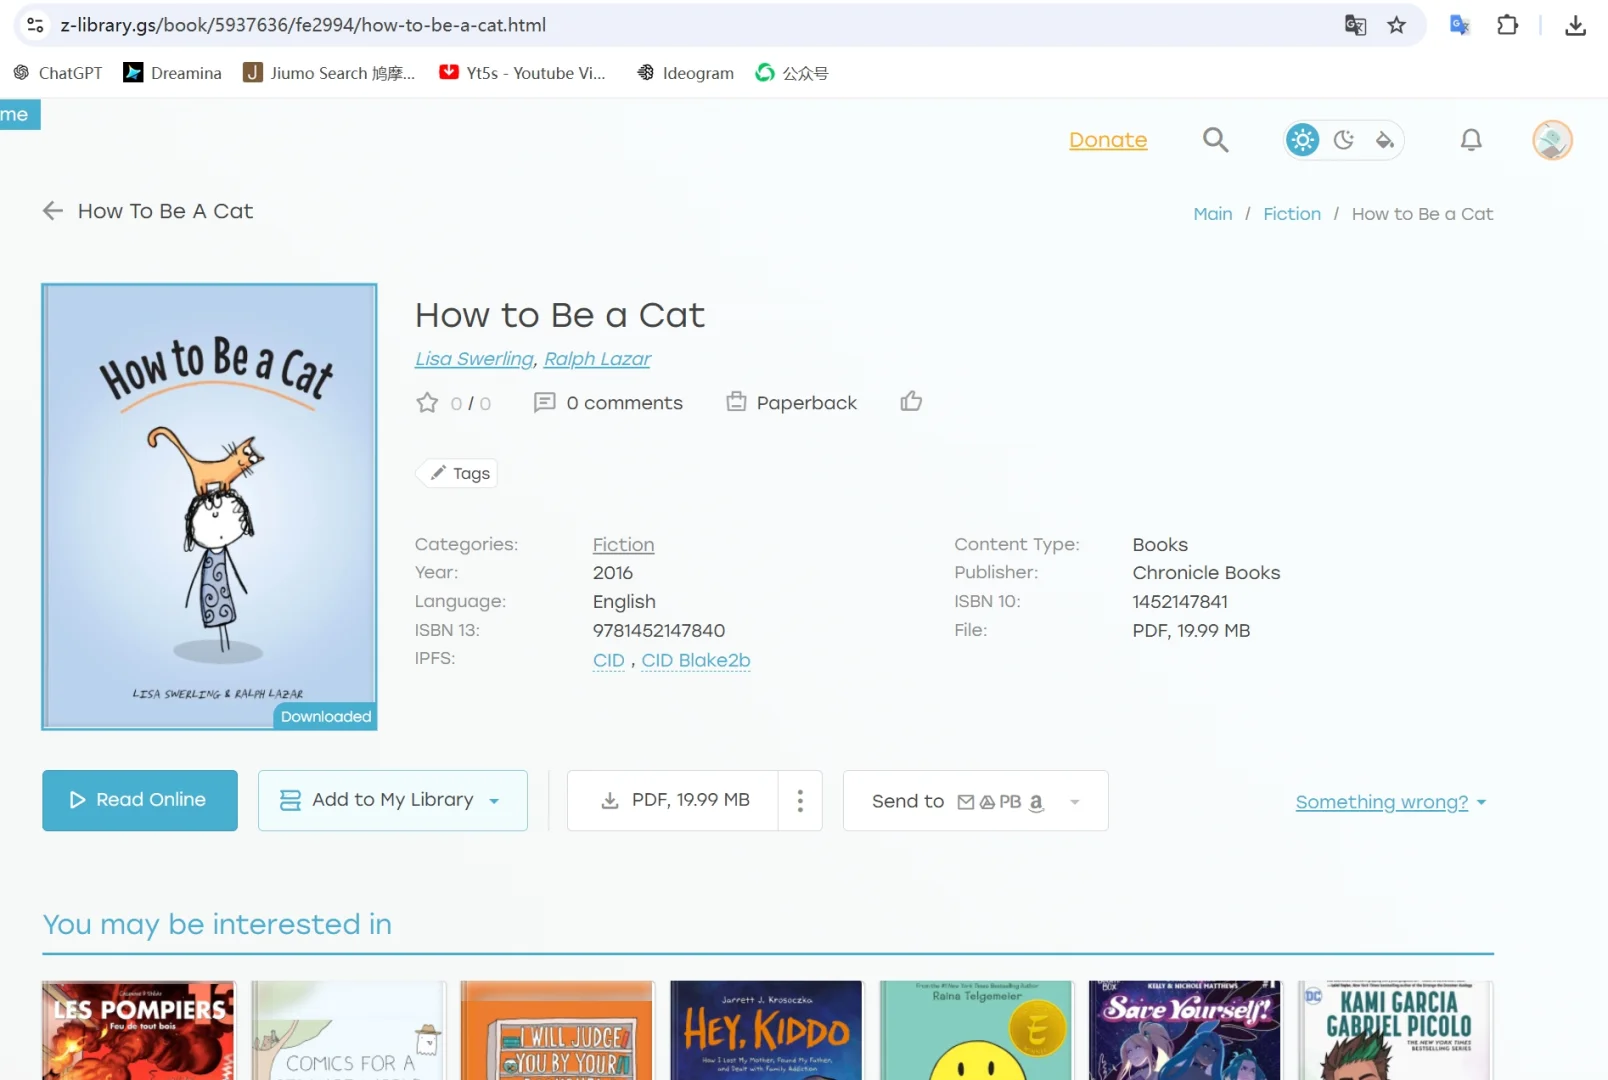Open Save Yourself! recommended book cover
Viewport: 1608px width, 1080px height.
tap(1184, 1030)
